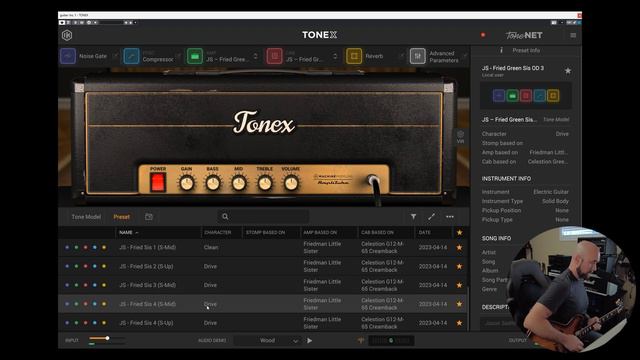
Task: Toggle the Noise Gate on/off switch
Action: coord(116,56)
